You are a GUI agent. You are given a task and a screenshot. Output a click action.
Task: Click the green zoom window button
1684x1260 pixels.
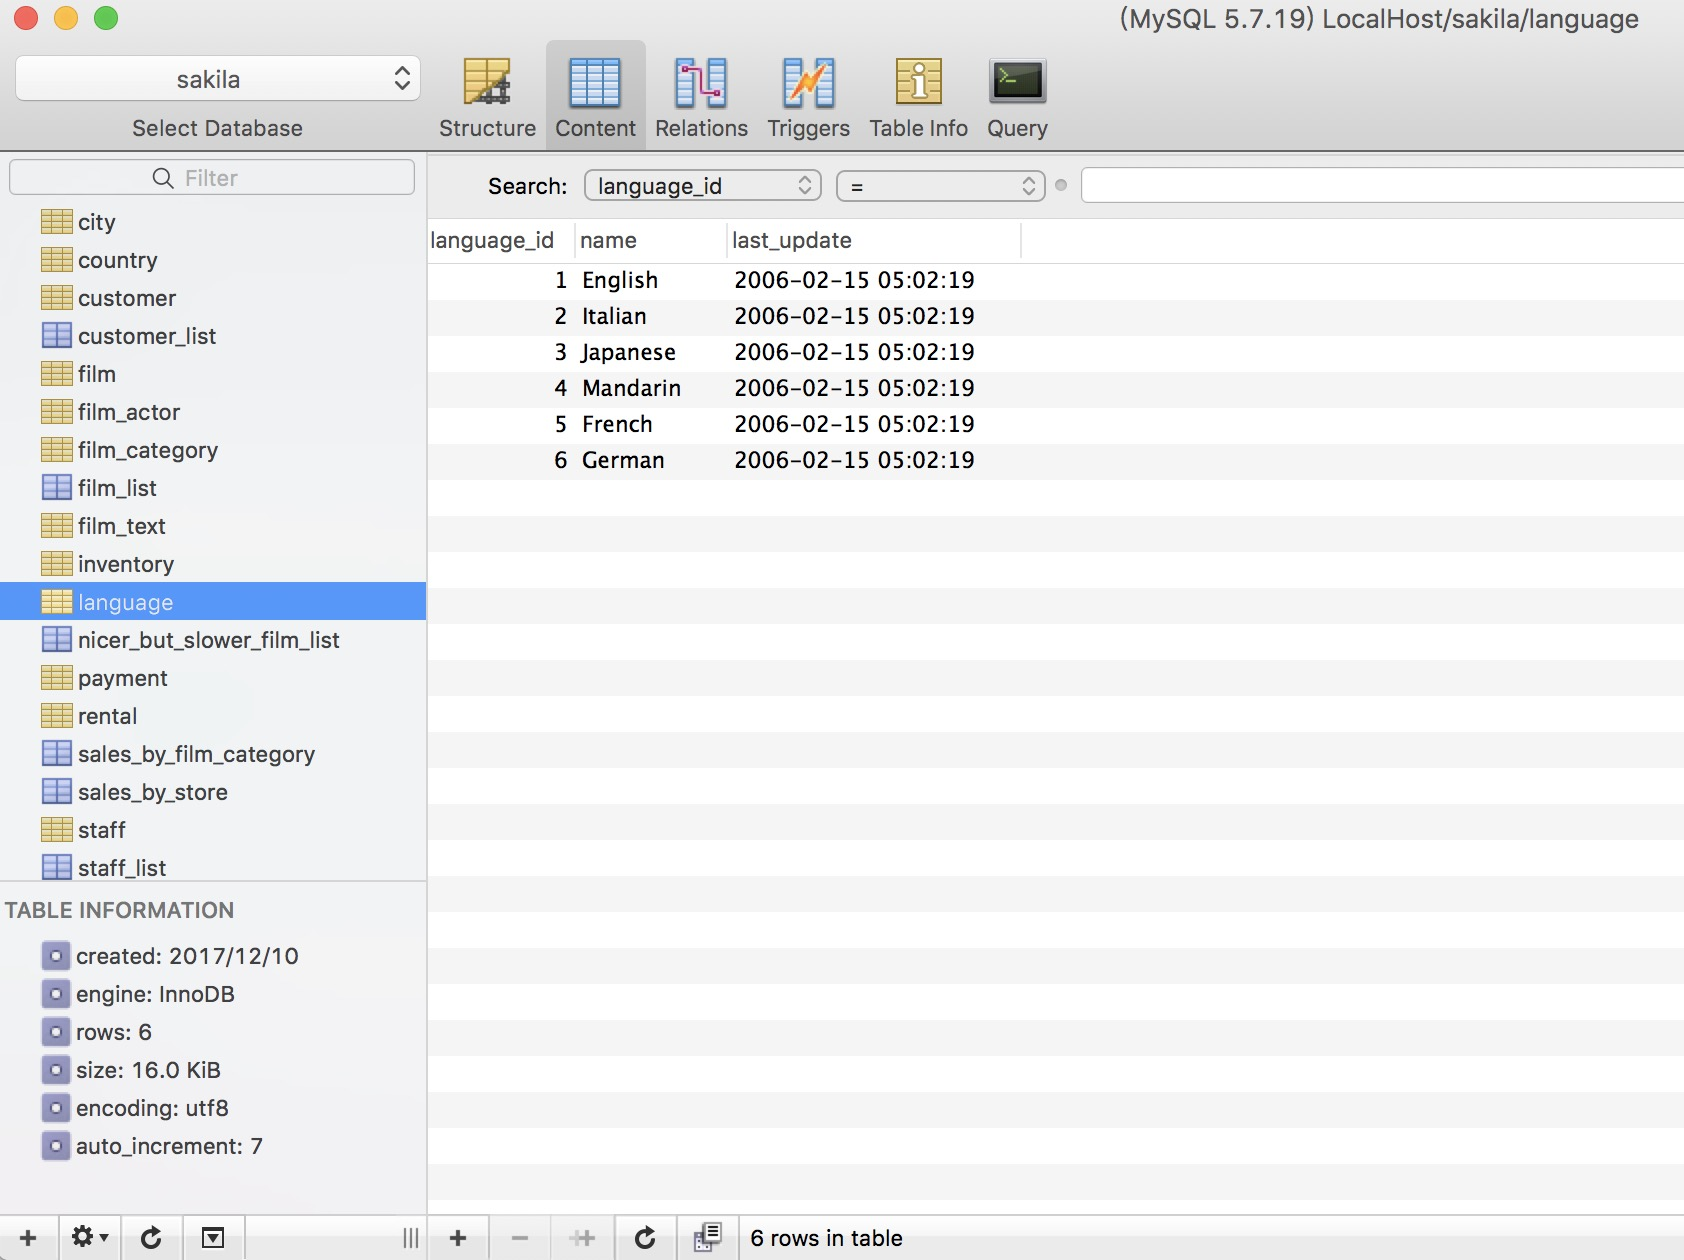[x=106, y=18]
